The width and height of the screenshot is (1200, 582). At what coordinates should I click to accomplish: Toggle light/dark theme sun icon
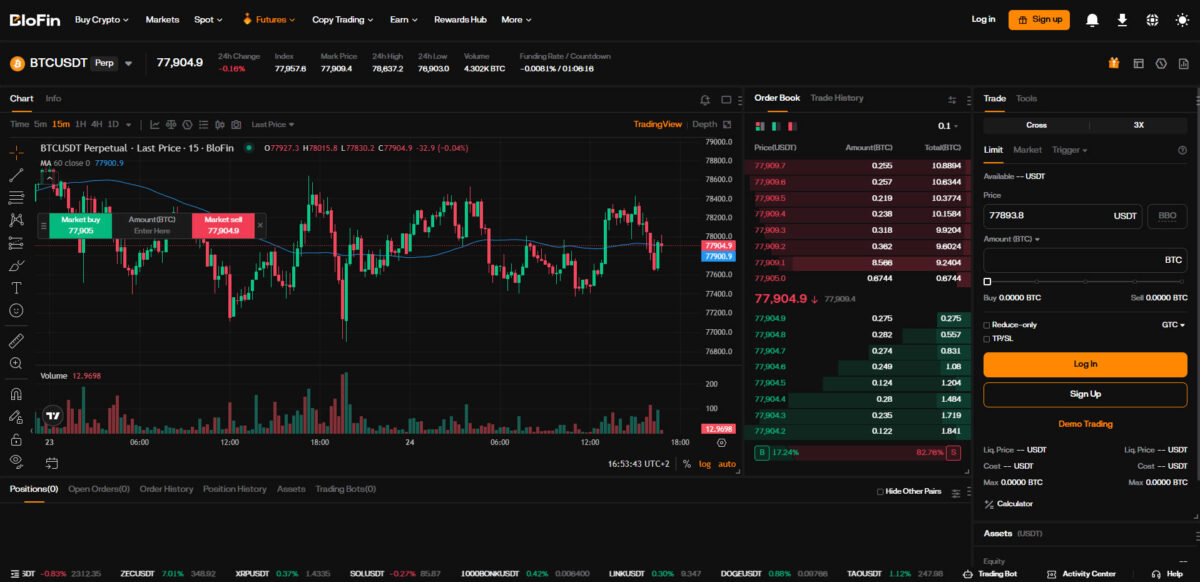[x=1183, y=19]
